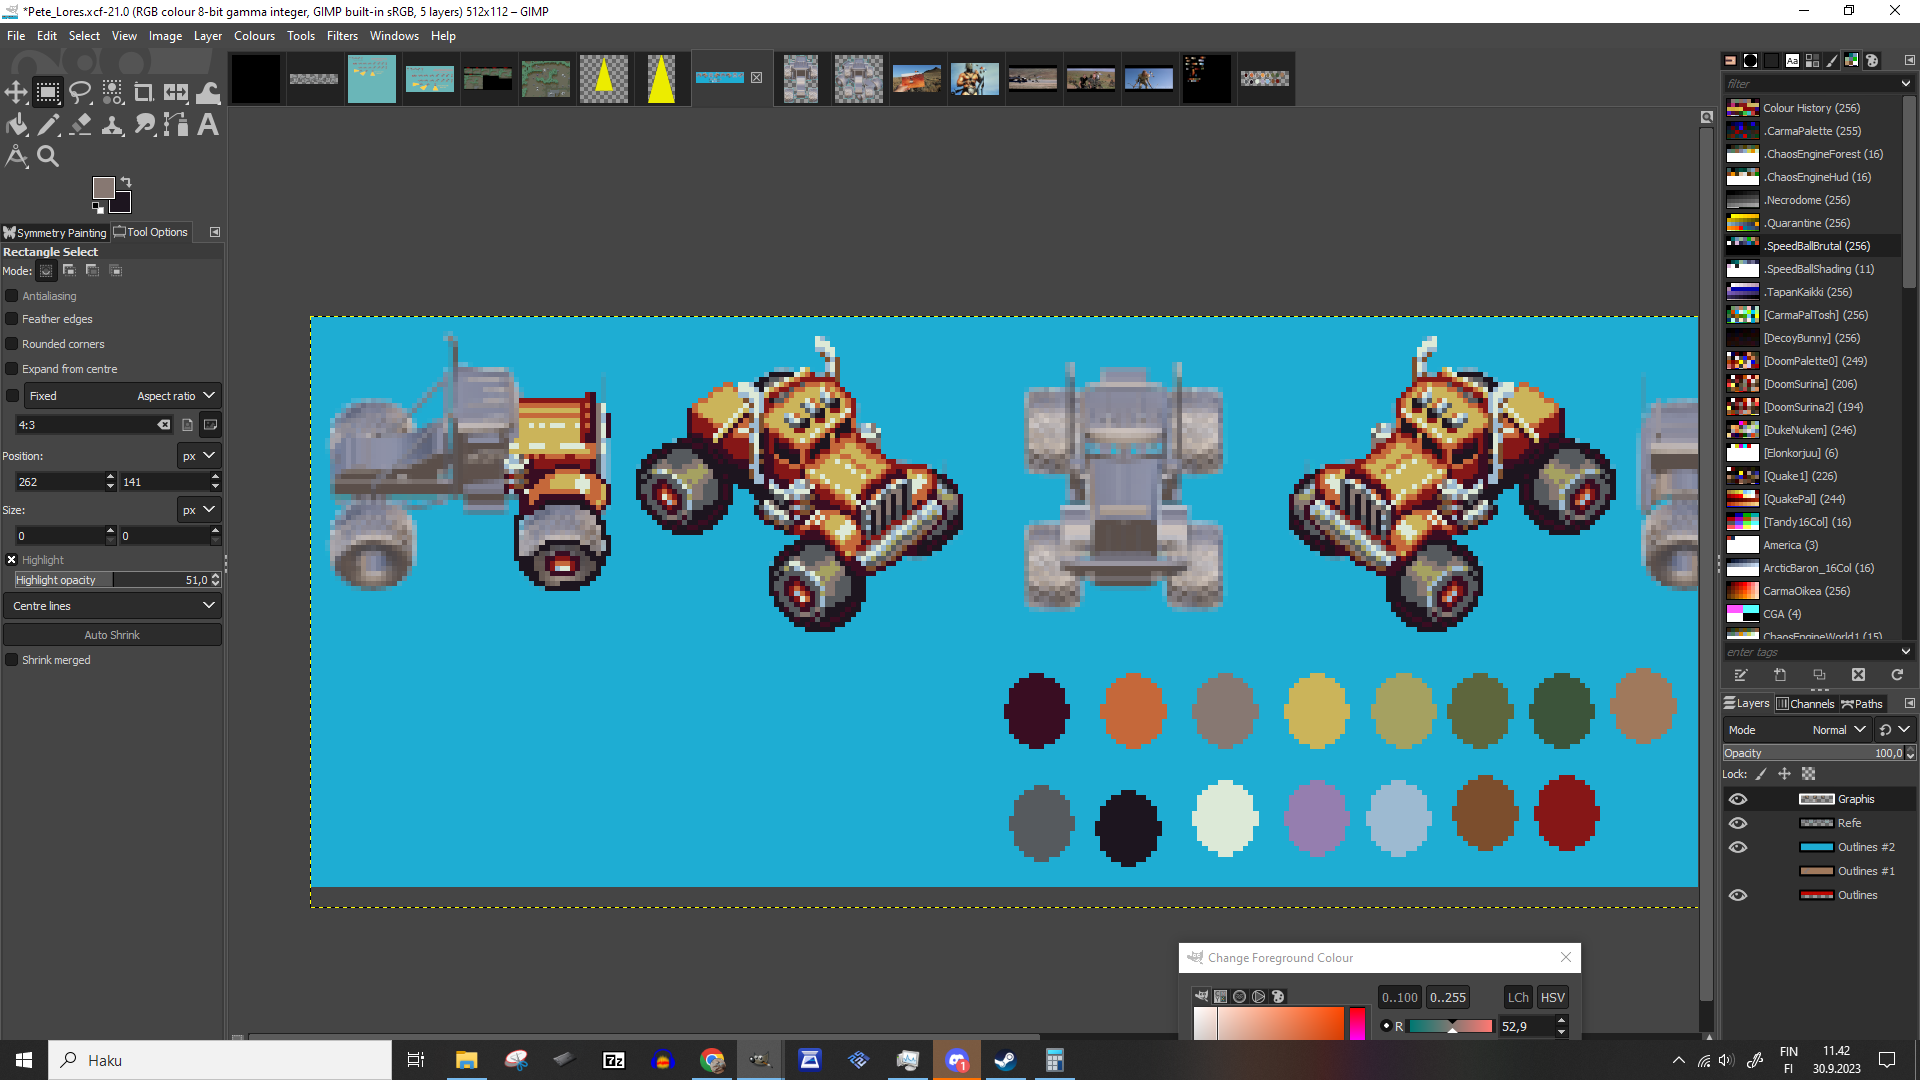The height and width of the screenshot is (1080, 1920).
Task: Swap foreground and background colours arrow
Action: (126, 182)
